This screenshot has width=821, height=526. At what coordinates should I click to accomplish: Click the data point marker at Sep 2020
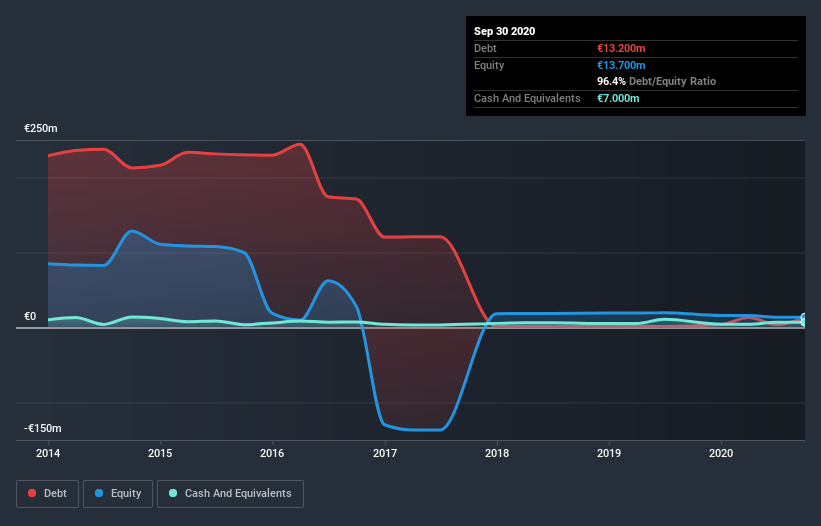click(x=805, y=319)
